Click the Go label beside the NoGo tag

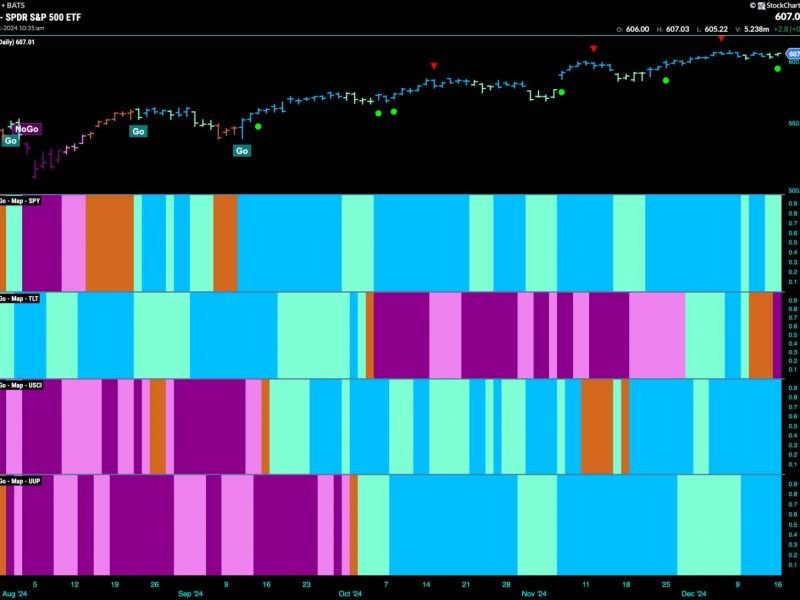click(10, 141)
